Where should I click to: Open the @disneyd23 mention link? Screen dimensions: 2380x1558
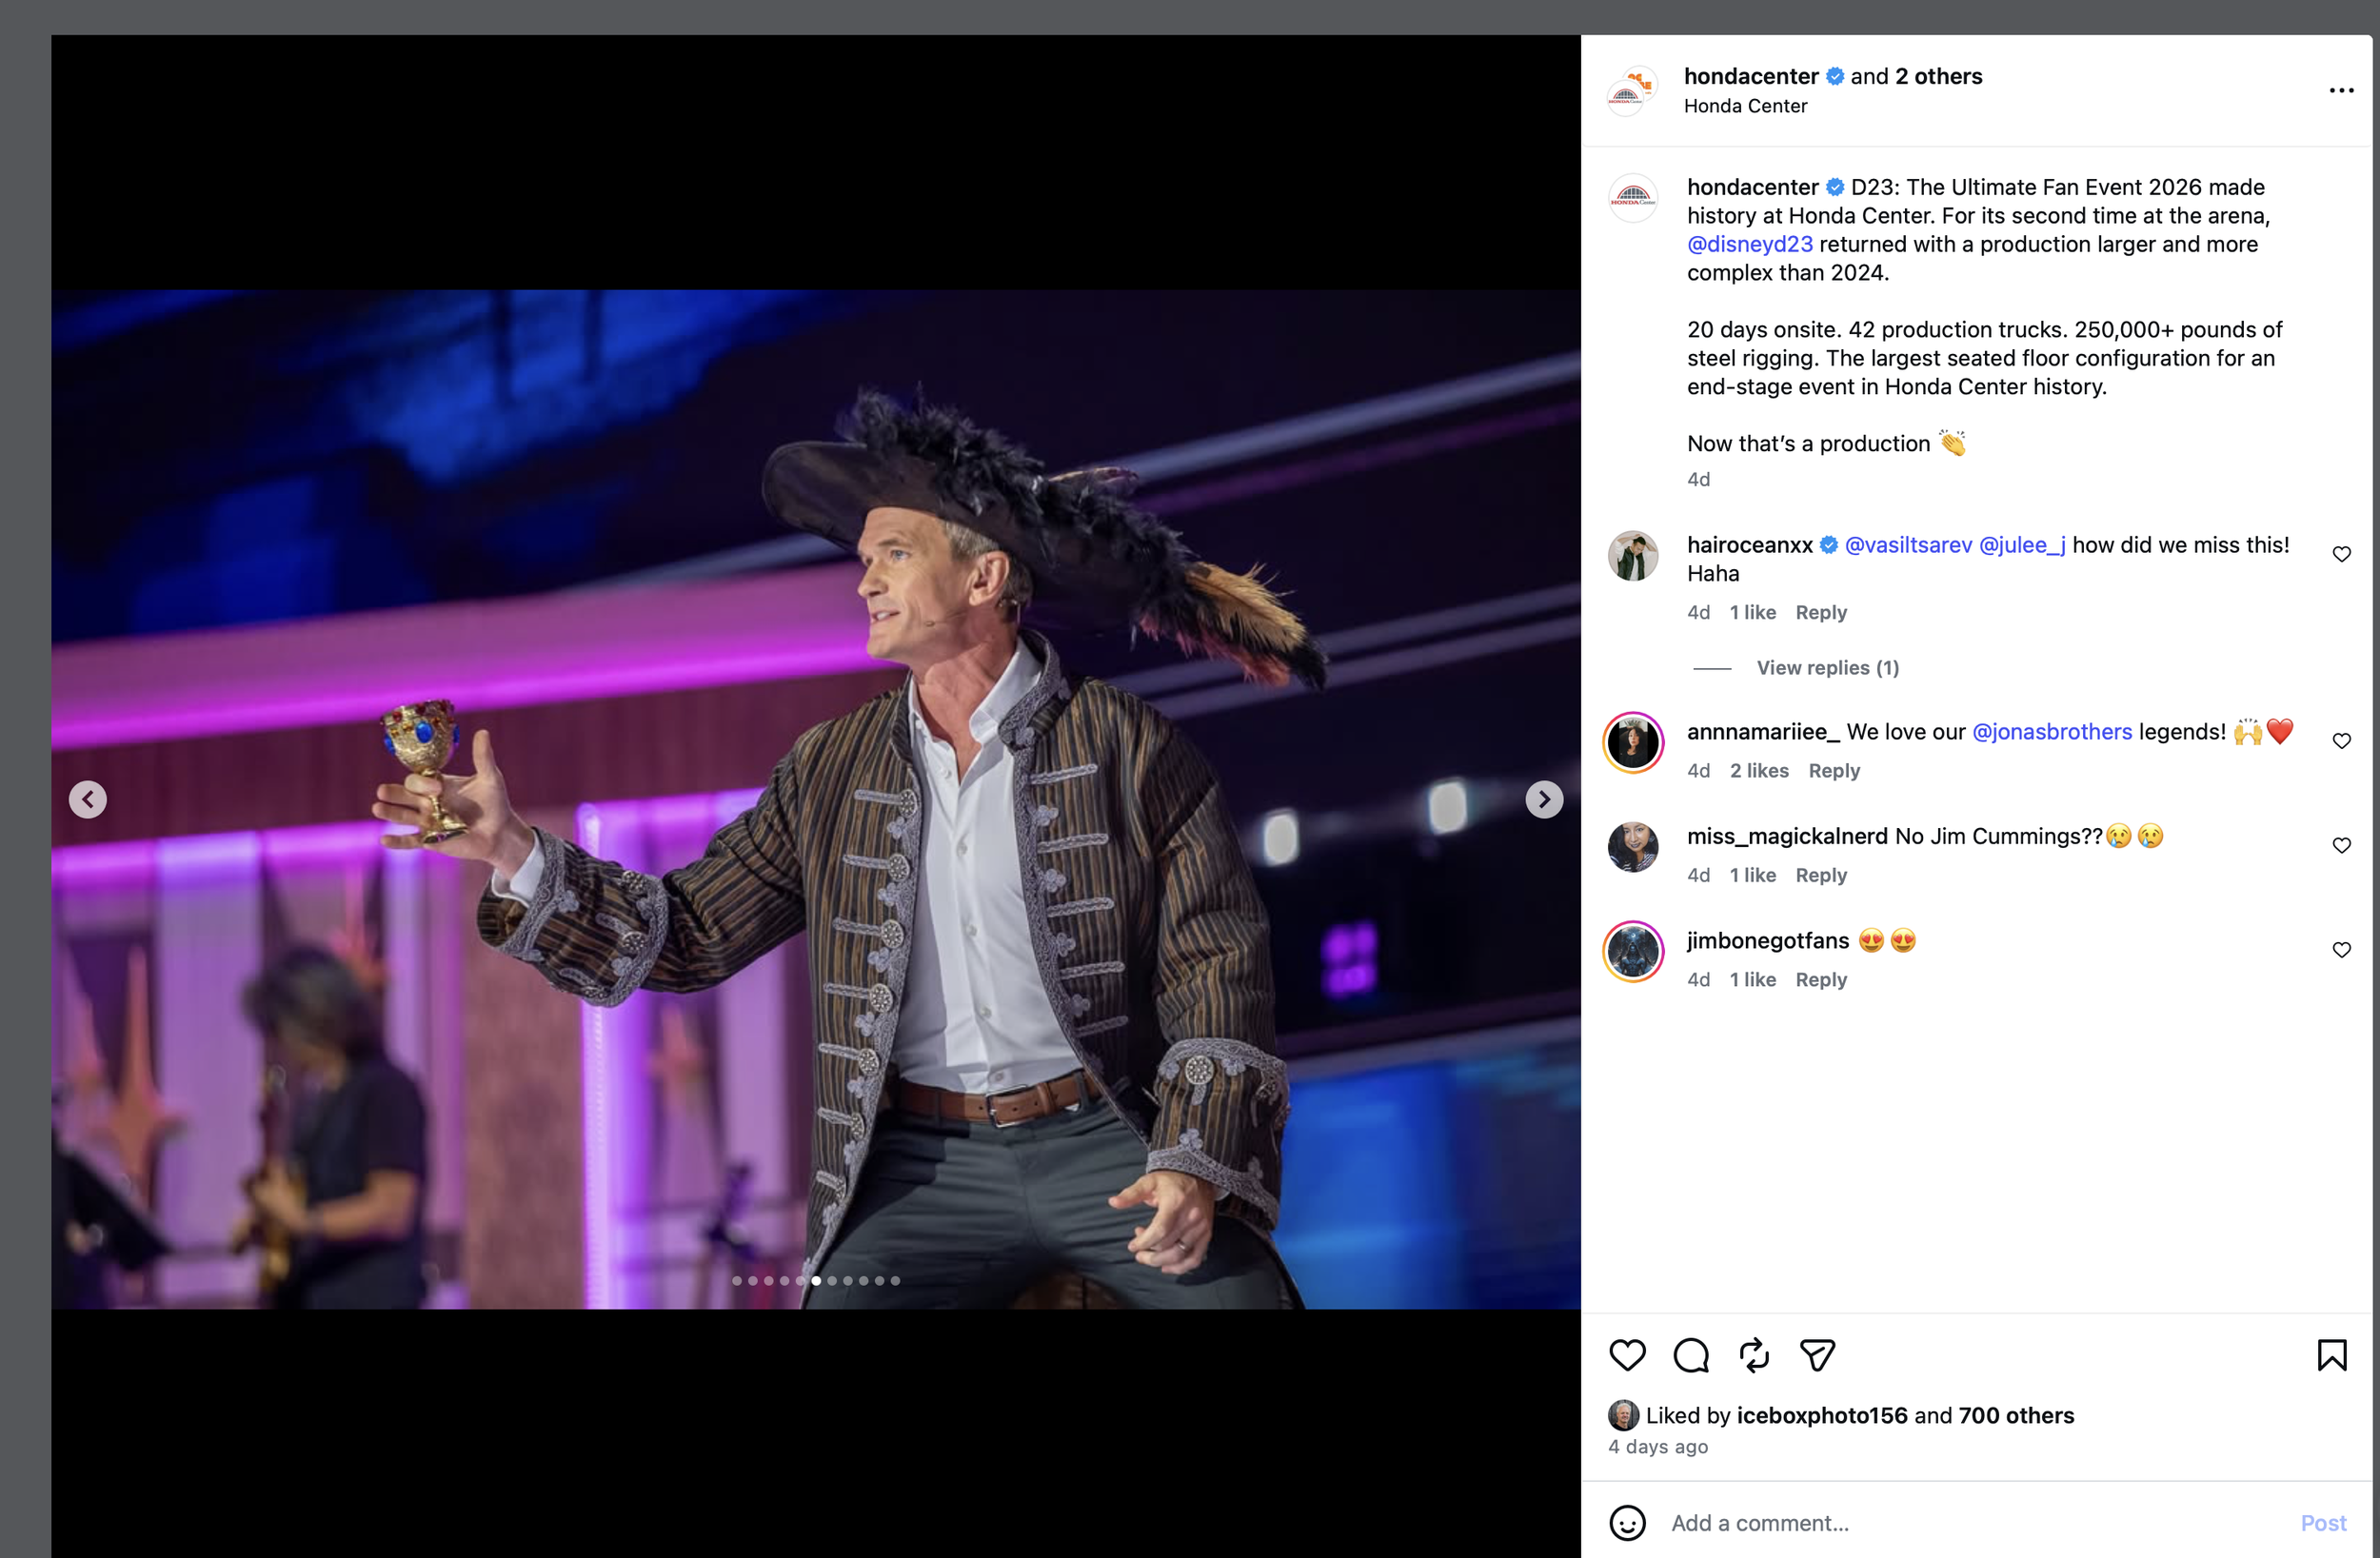[x=1749, y=244]
